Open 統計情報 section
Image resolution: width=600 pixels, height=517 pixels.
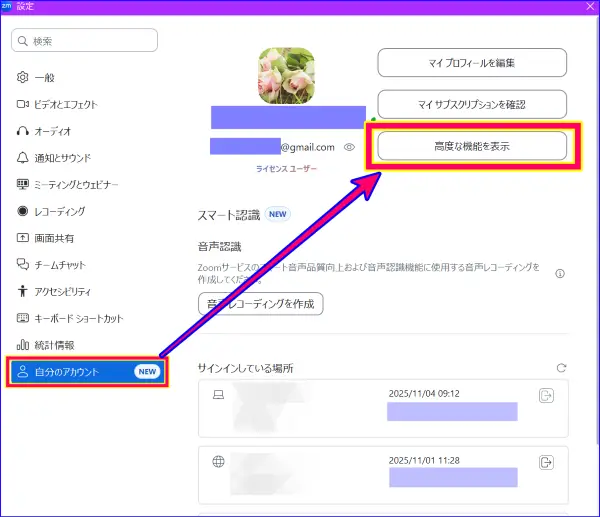[x=45, y=345]
